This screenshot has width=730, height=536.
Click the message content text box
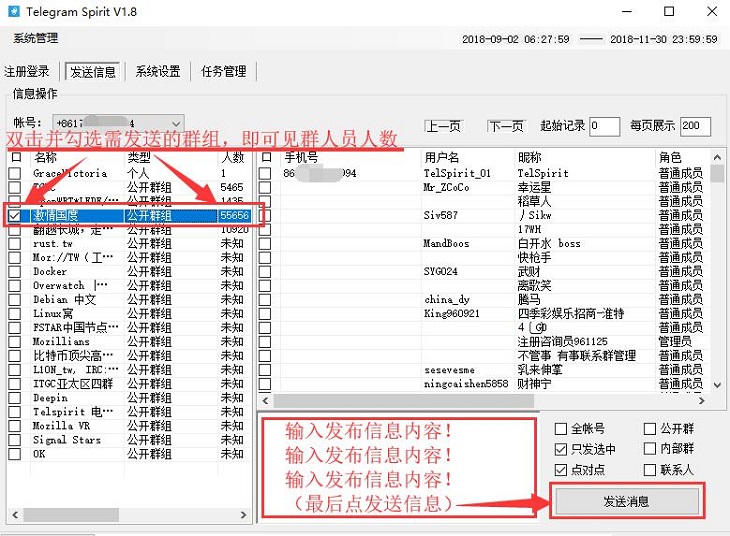click(x=399, y=468)
